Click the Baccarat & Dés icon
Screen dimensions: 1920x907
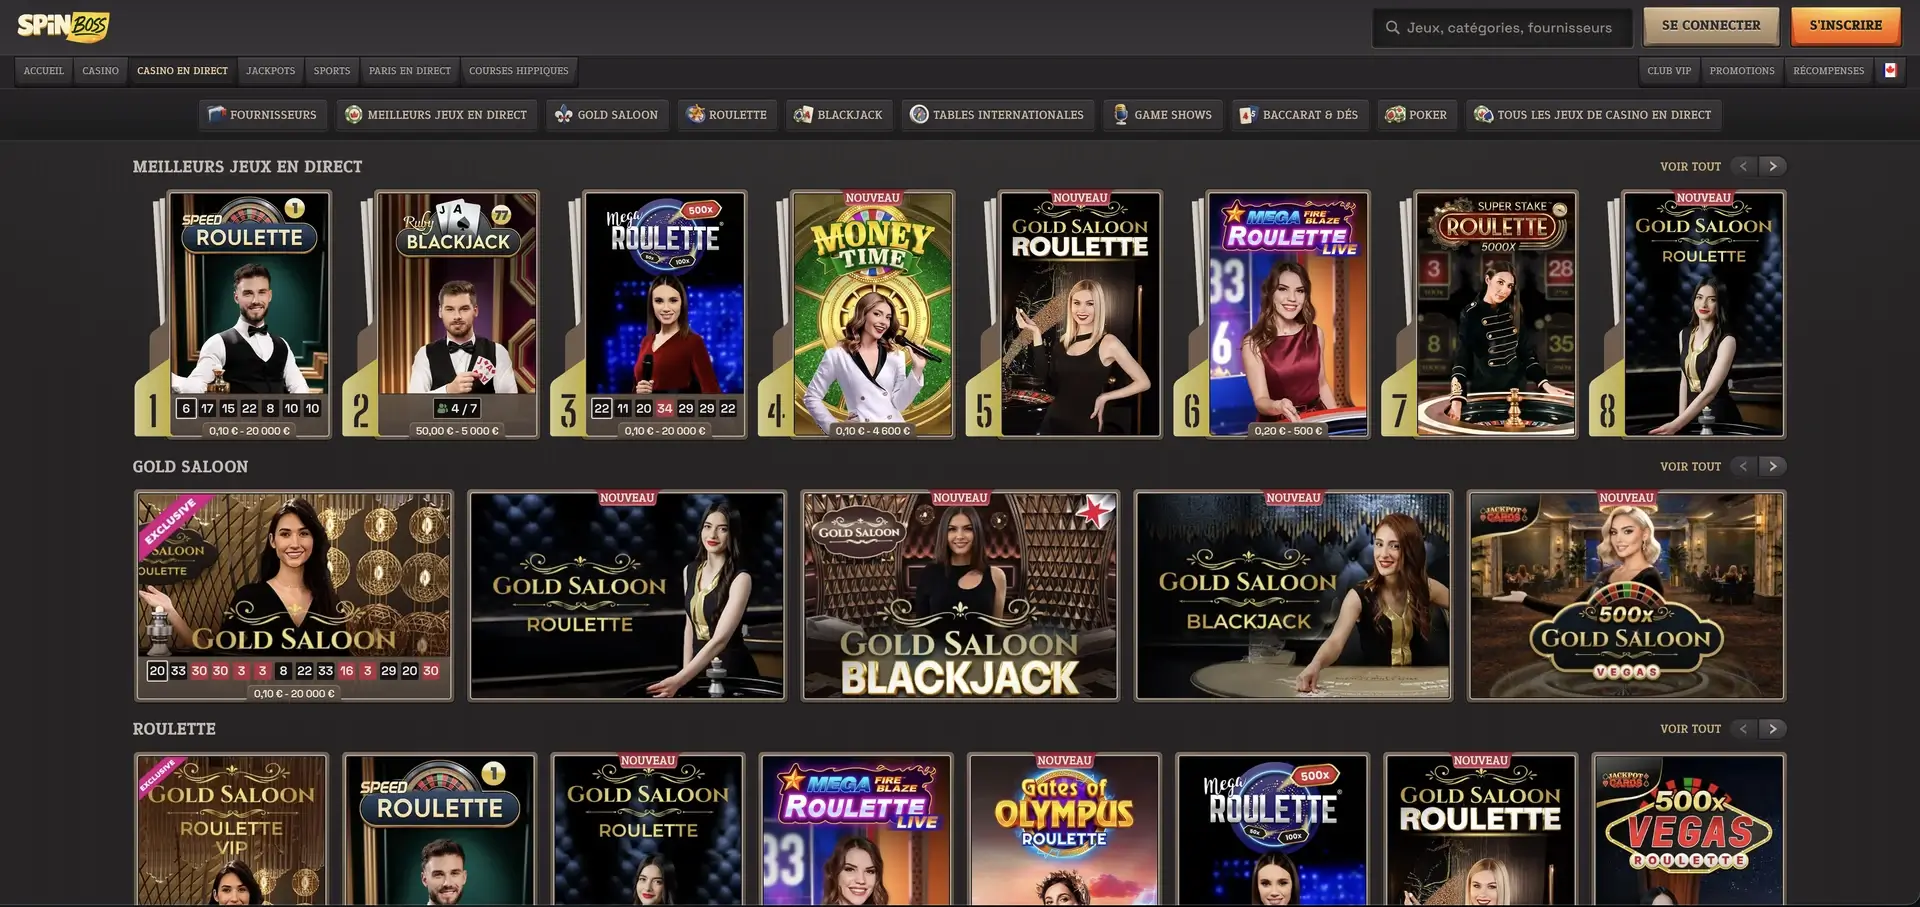pos(1248,115)
